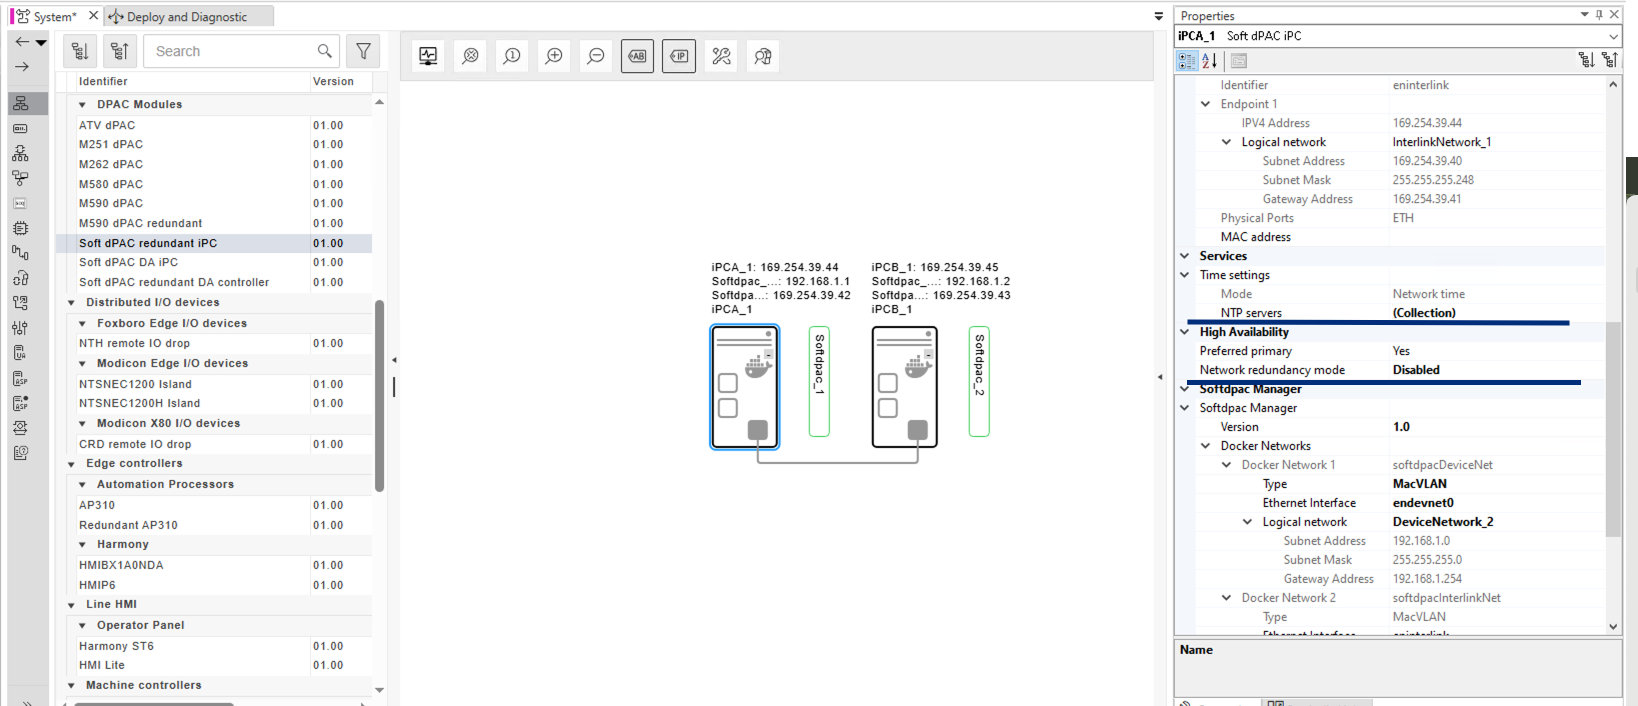Click the monitor diagnostics toolbar icon

[428, 56]
